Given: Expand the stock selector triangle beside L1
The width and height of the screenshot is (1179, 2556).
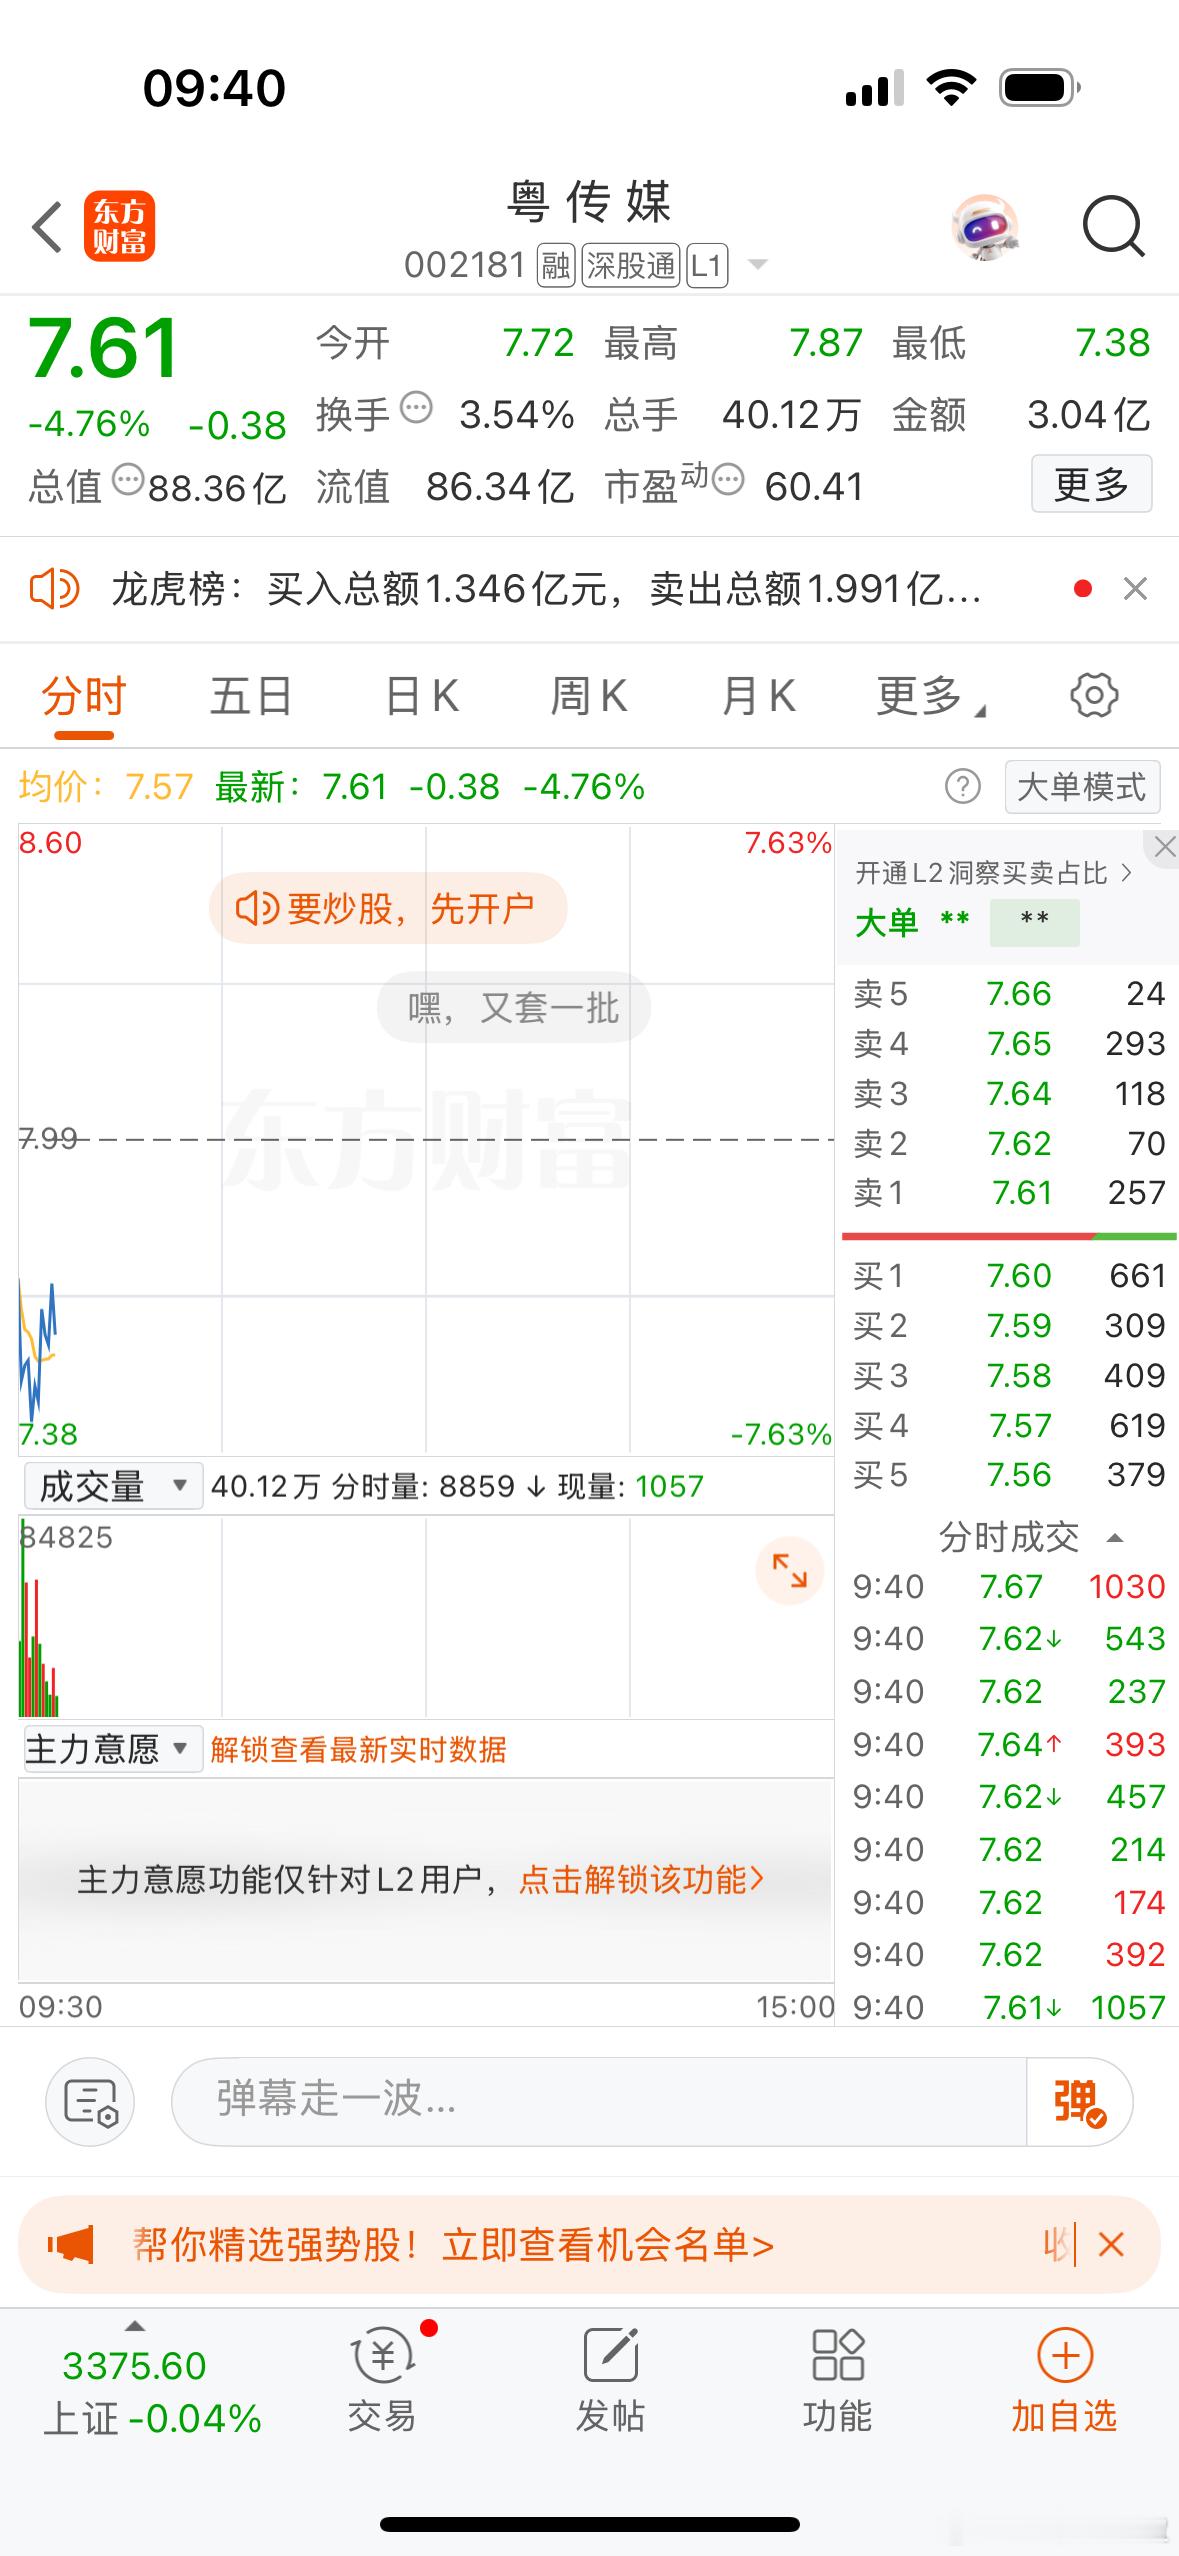Looking at the screenshot, I should coord(758,265).
